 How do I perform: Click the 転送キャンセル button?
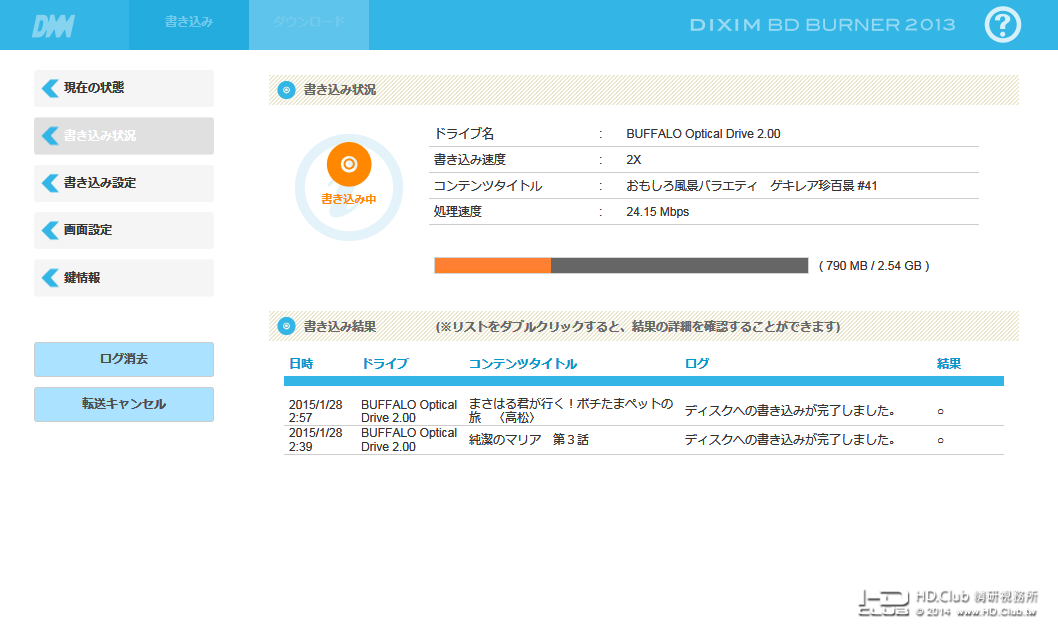pyautogui.click(x=124, y=405)
